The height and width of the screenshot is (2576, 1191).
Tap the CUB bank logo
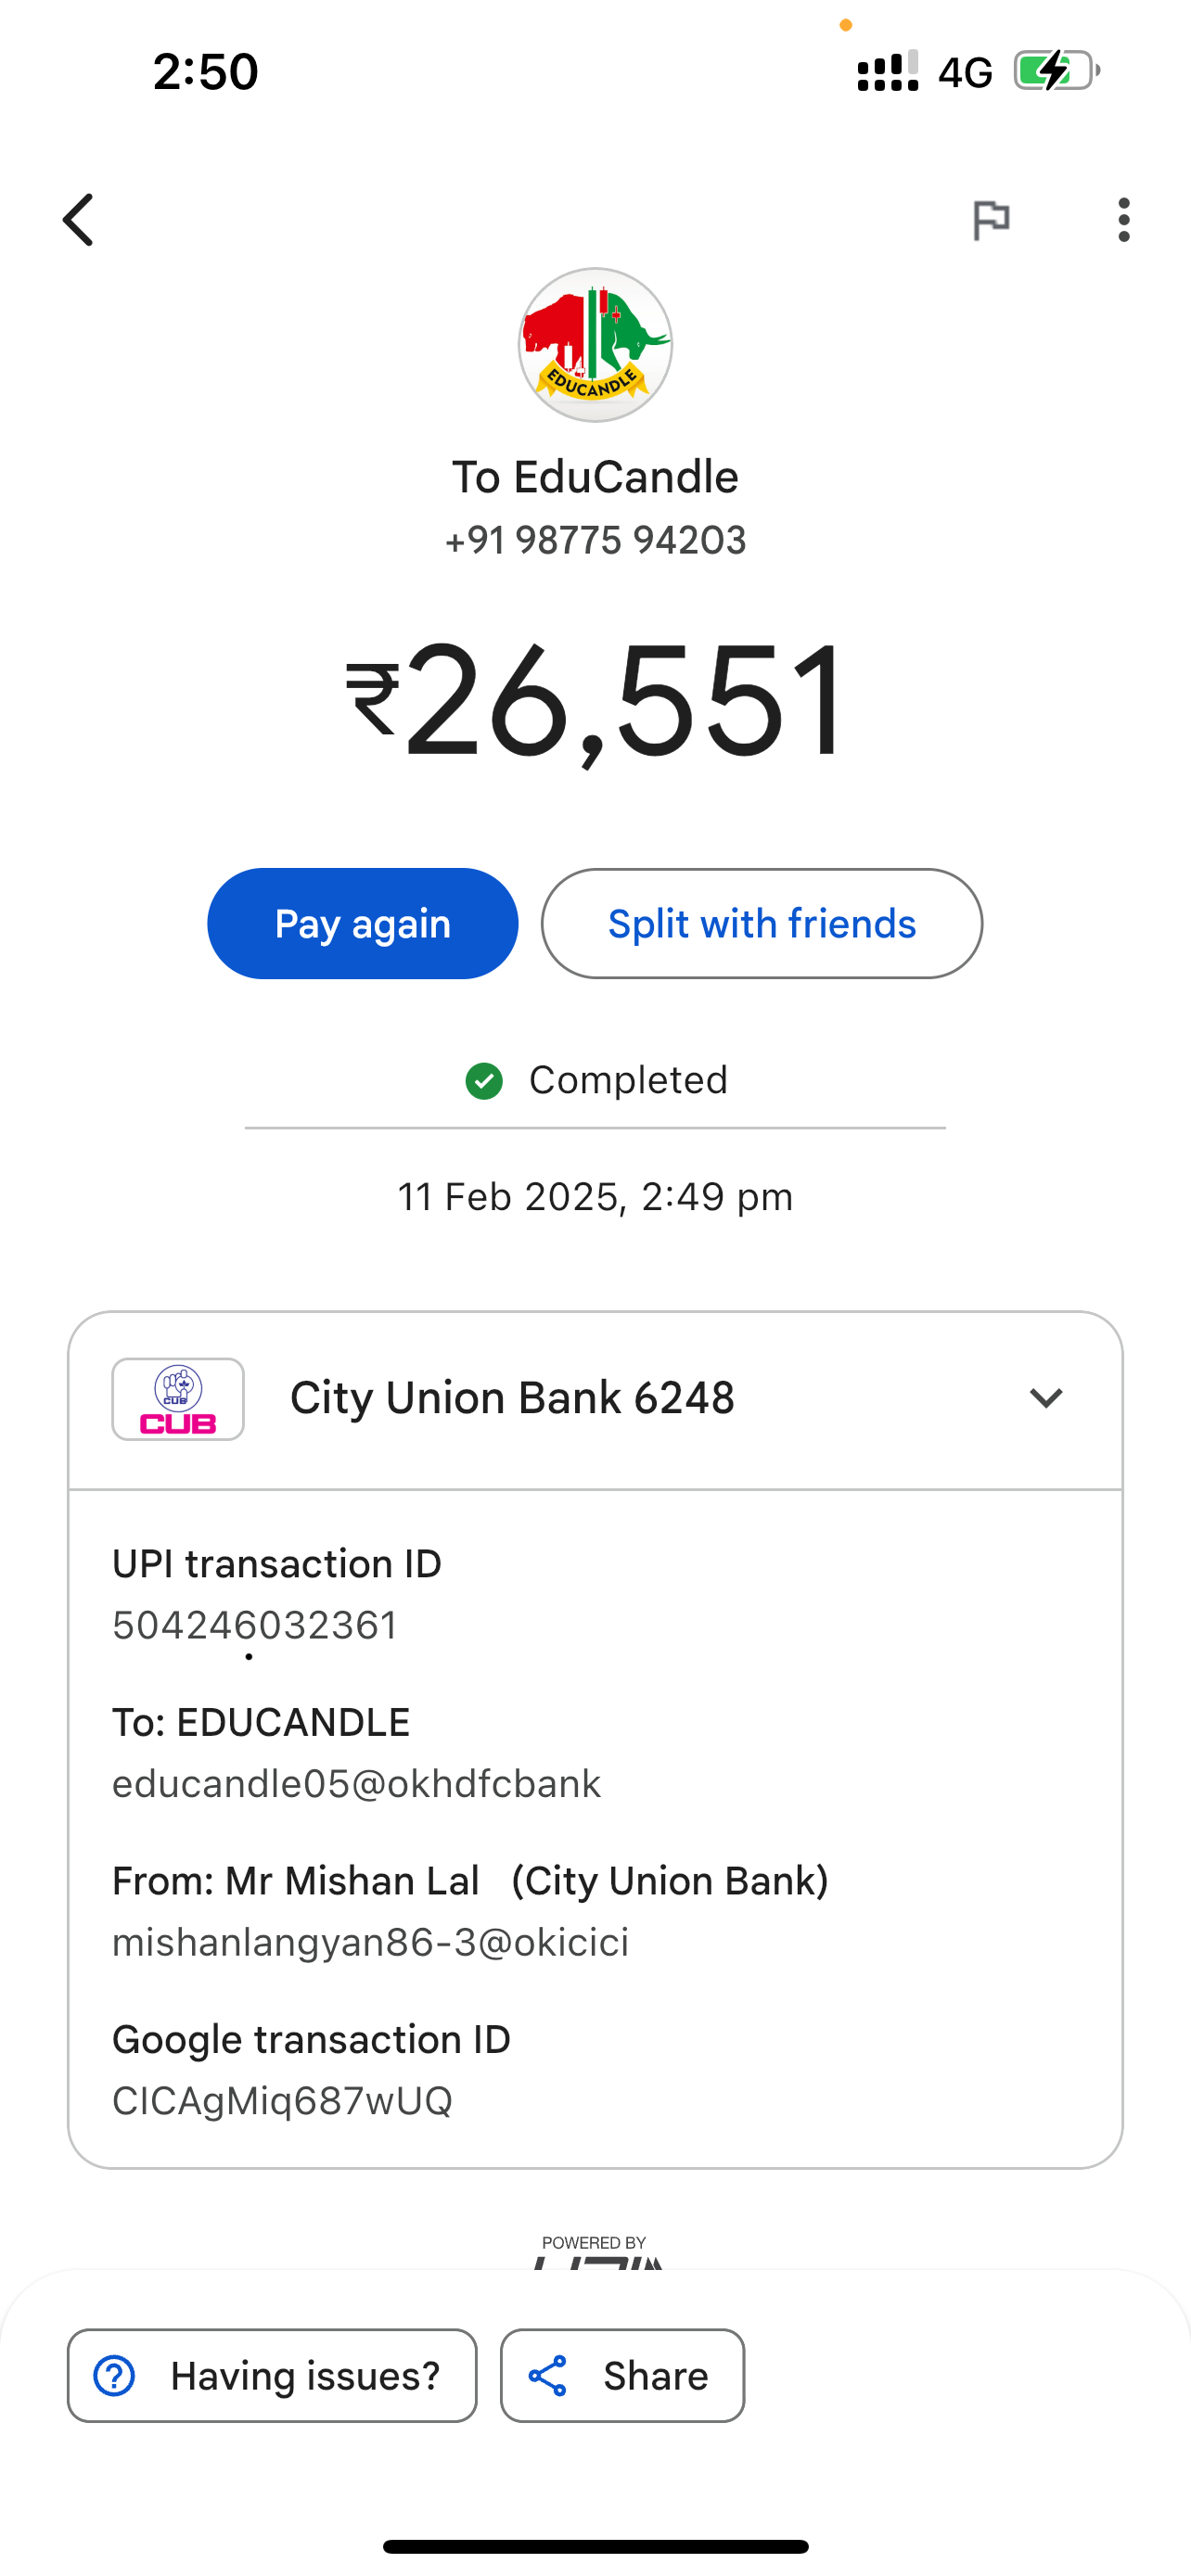pos(178,1399)
